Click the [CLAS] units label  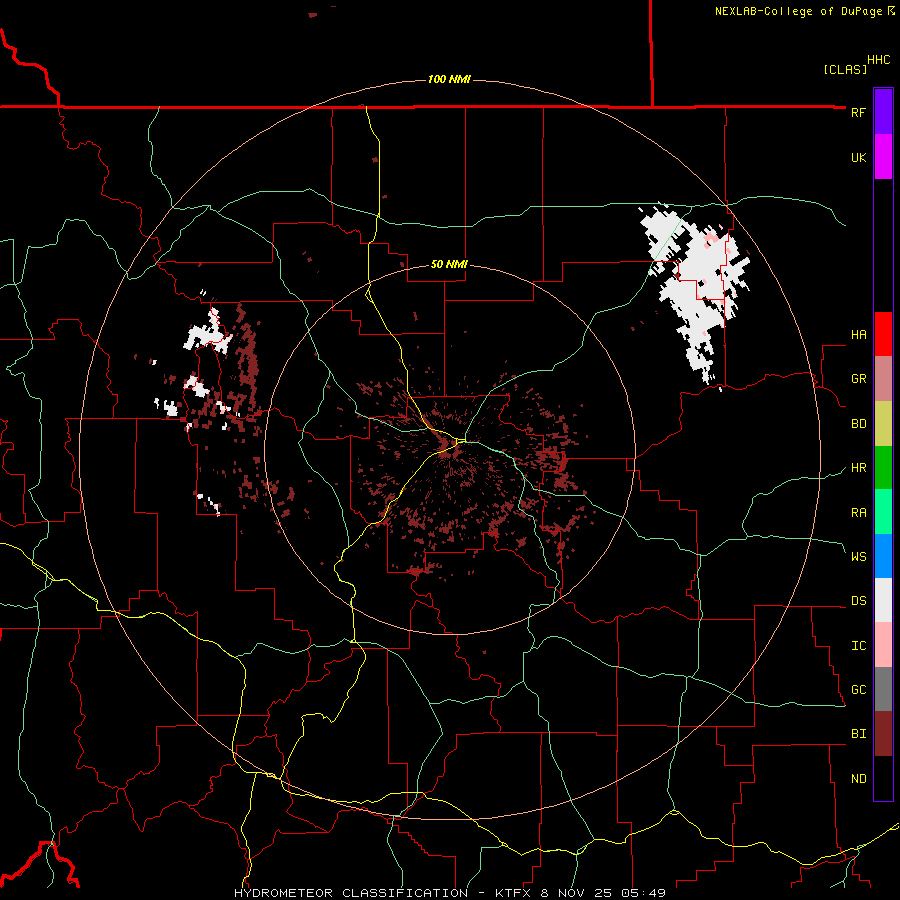845,69
